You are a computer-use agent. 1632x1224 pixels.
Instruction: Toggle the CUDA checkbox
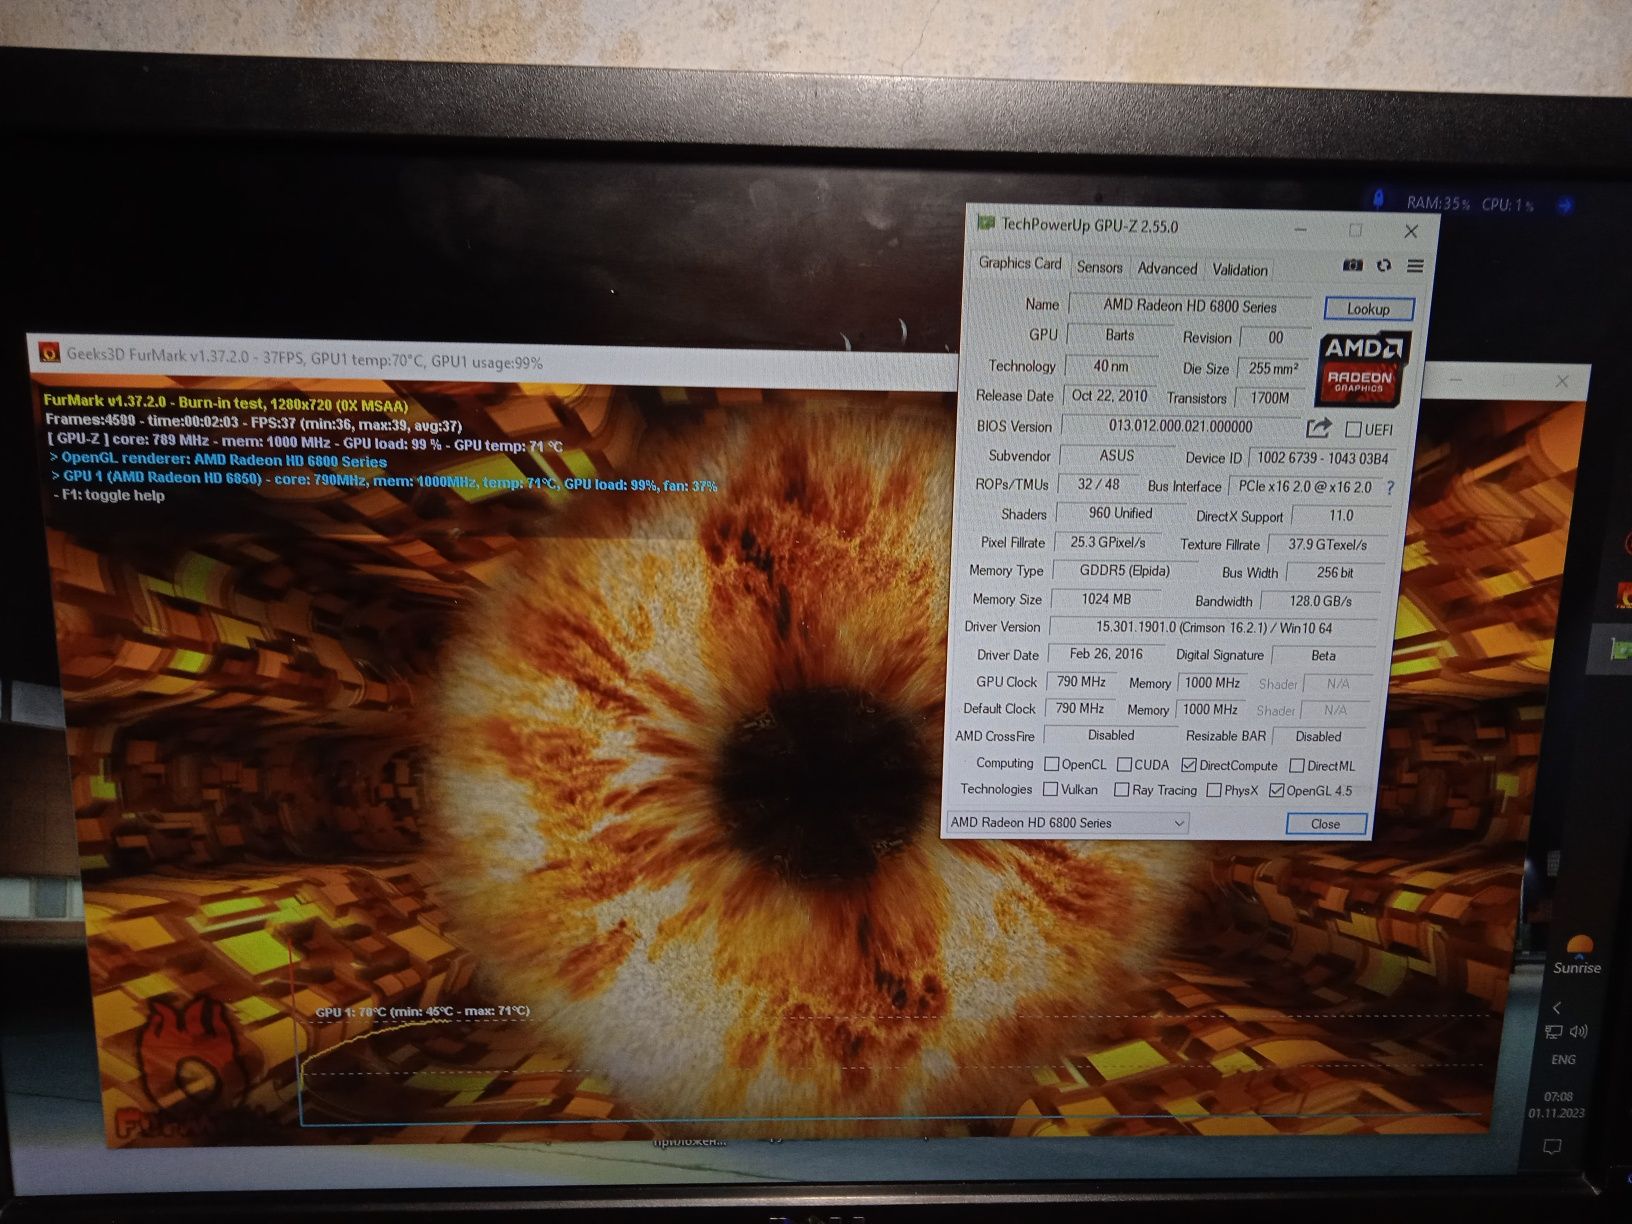(1124, 765)
